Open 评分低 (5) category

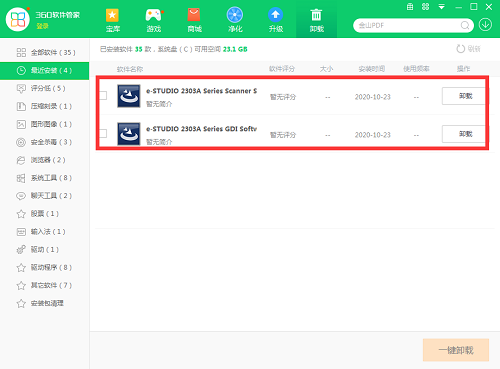click(45, 88)
